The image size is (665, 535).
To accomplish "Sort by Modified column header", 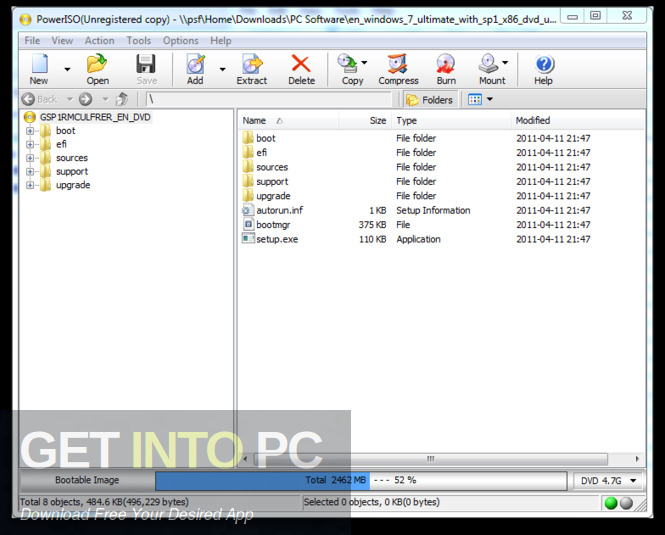I will coord(578,120).
